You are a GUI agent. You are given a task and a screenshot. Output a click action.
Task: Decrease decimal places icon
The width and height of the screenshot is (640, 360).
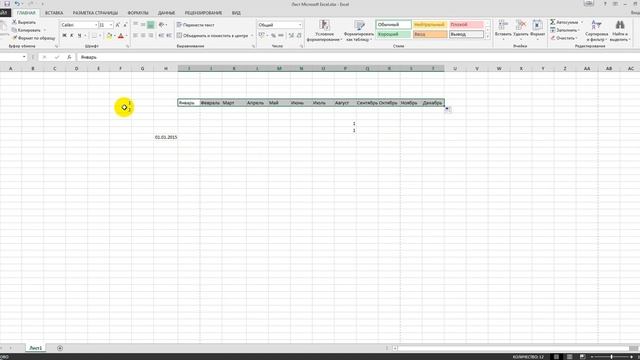299,36
